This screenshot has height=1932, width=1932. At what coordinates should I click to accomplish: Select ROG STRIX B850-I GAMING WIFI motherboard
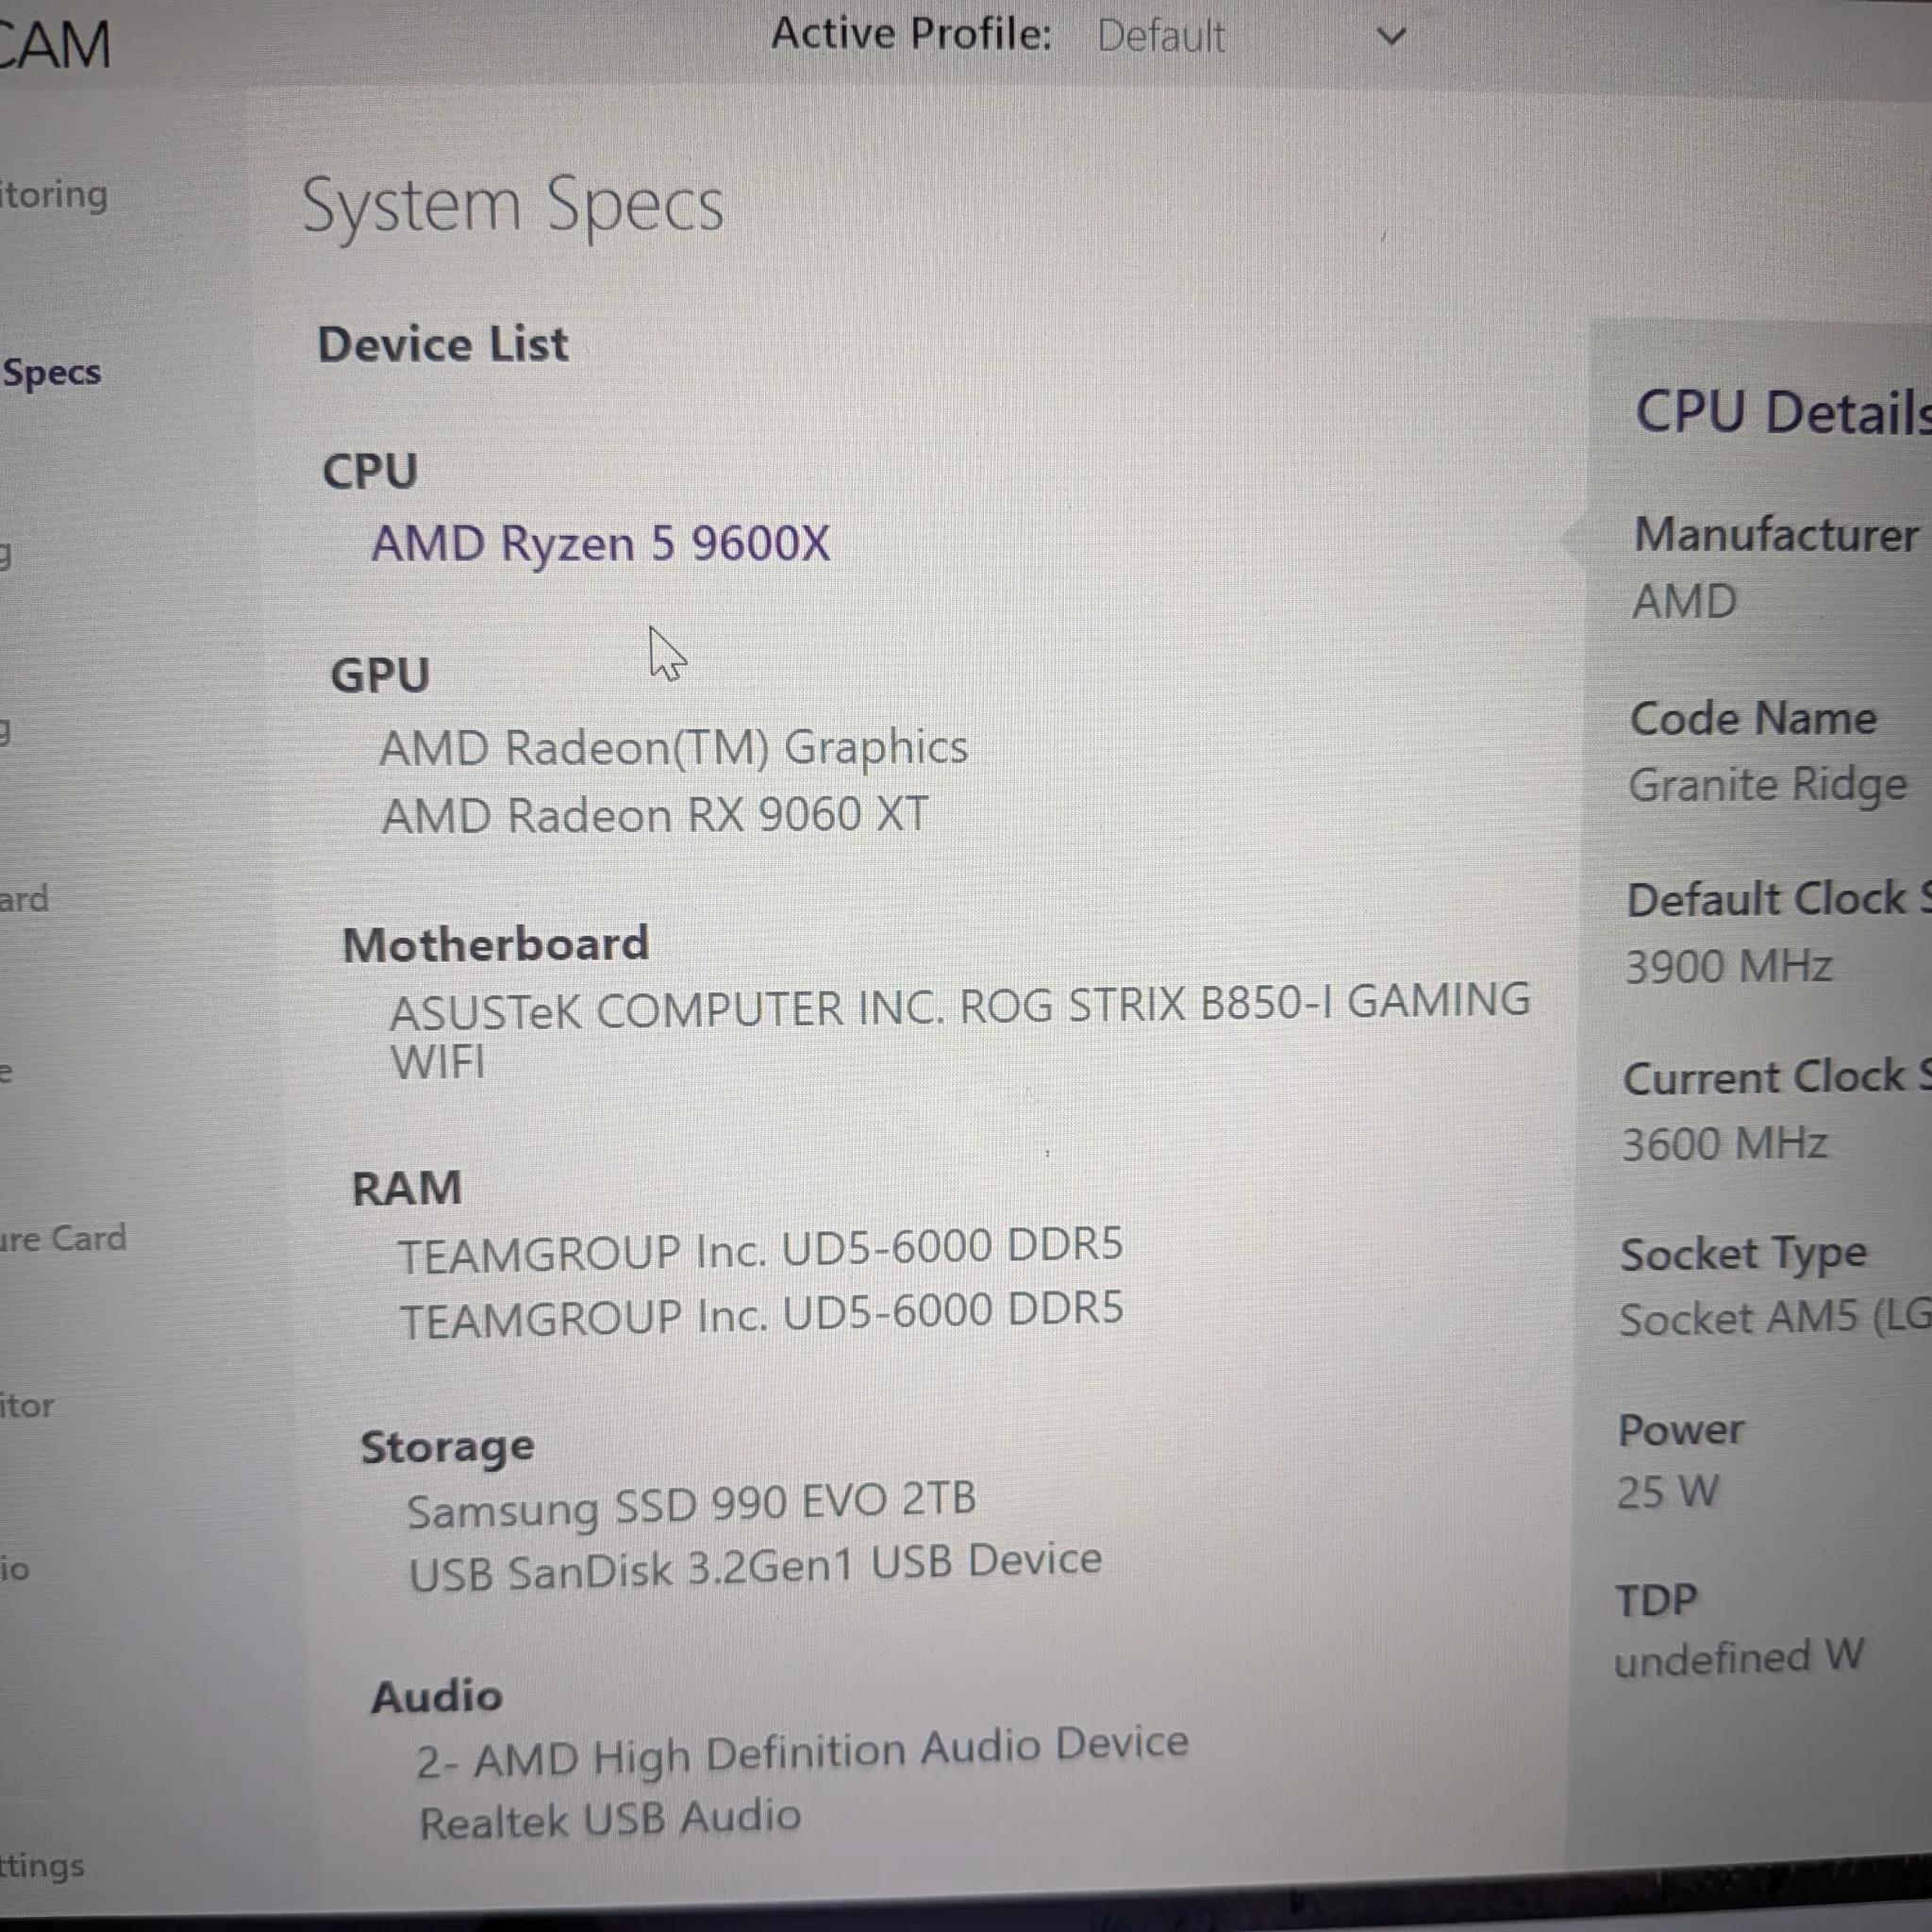click(x=959, y=1030)
